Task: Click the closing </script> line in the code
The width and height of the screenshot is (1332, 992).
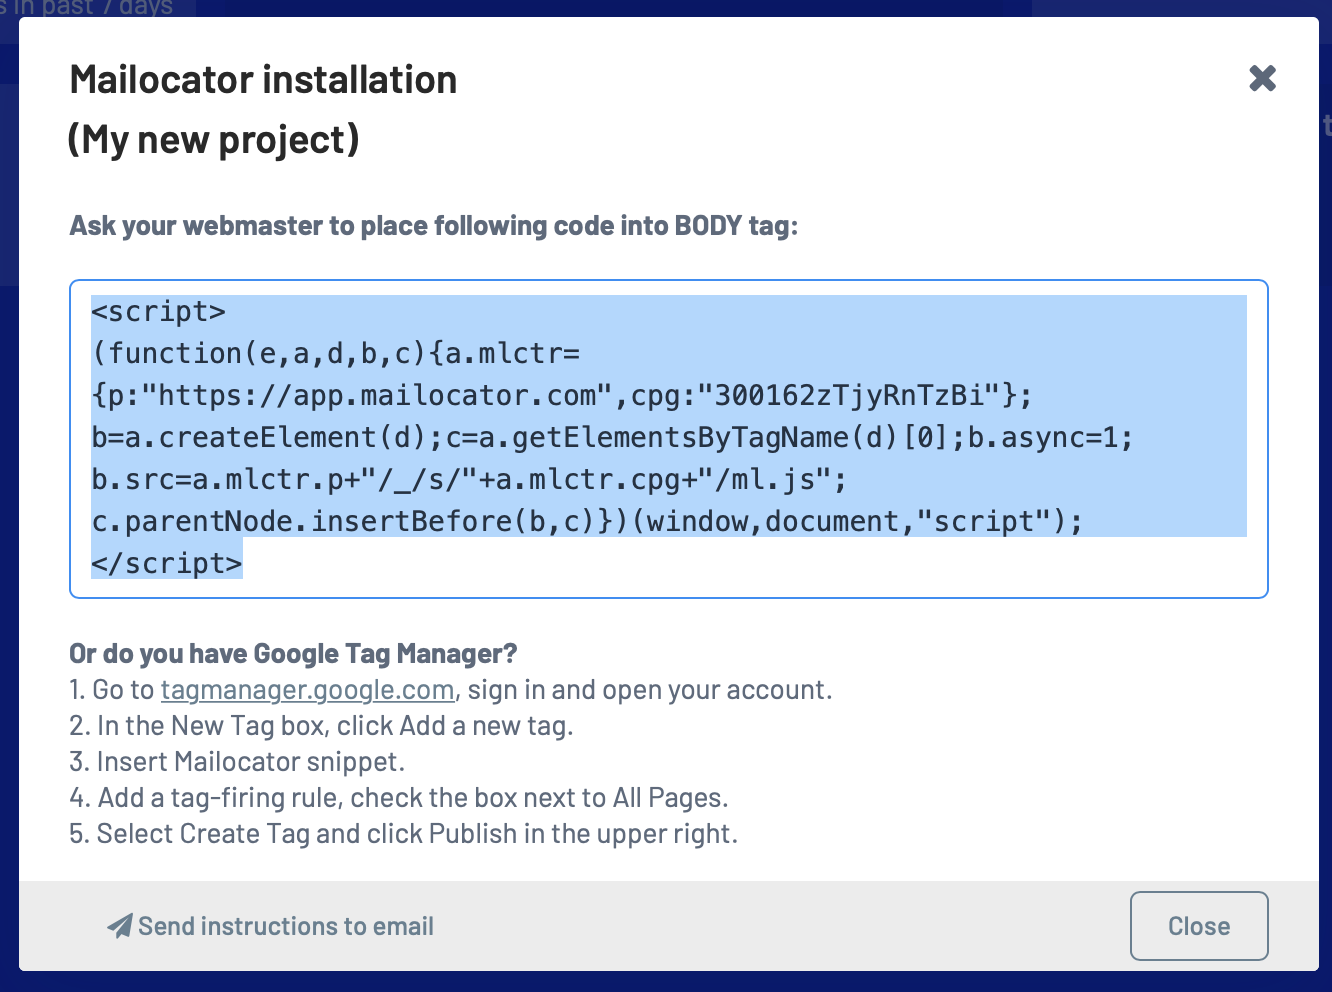Action: (x=167, y=563)
